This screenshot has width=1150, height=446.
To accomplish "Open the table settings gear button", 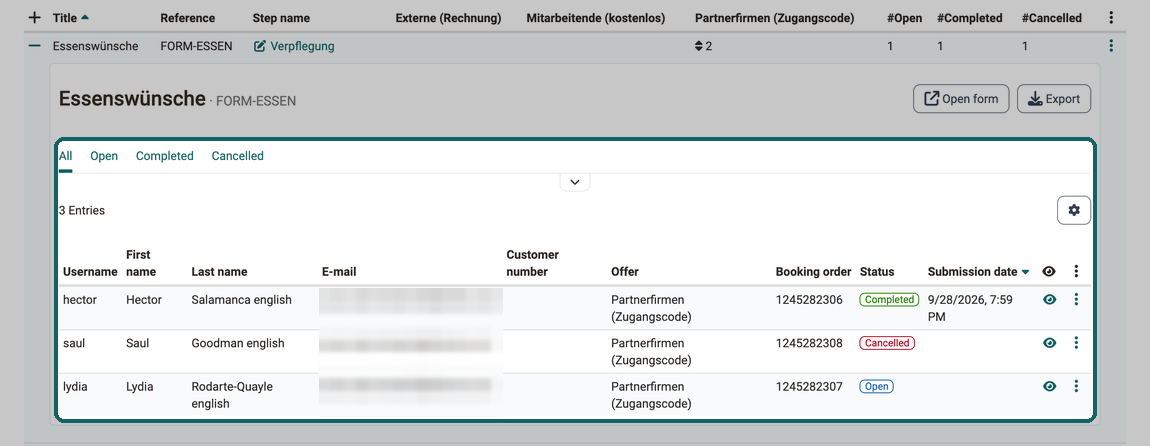I will [x=1074, y=211].
